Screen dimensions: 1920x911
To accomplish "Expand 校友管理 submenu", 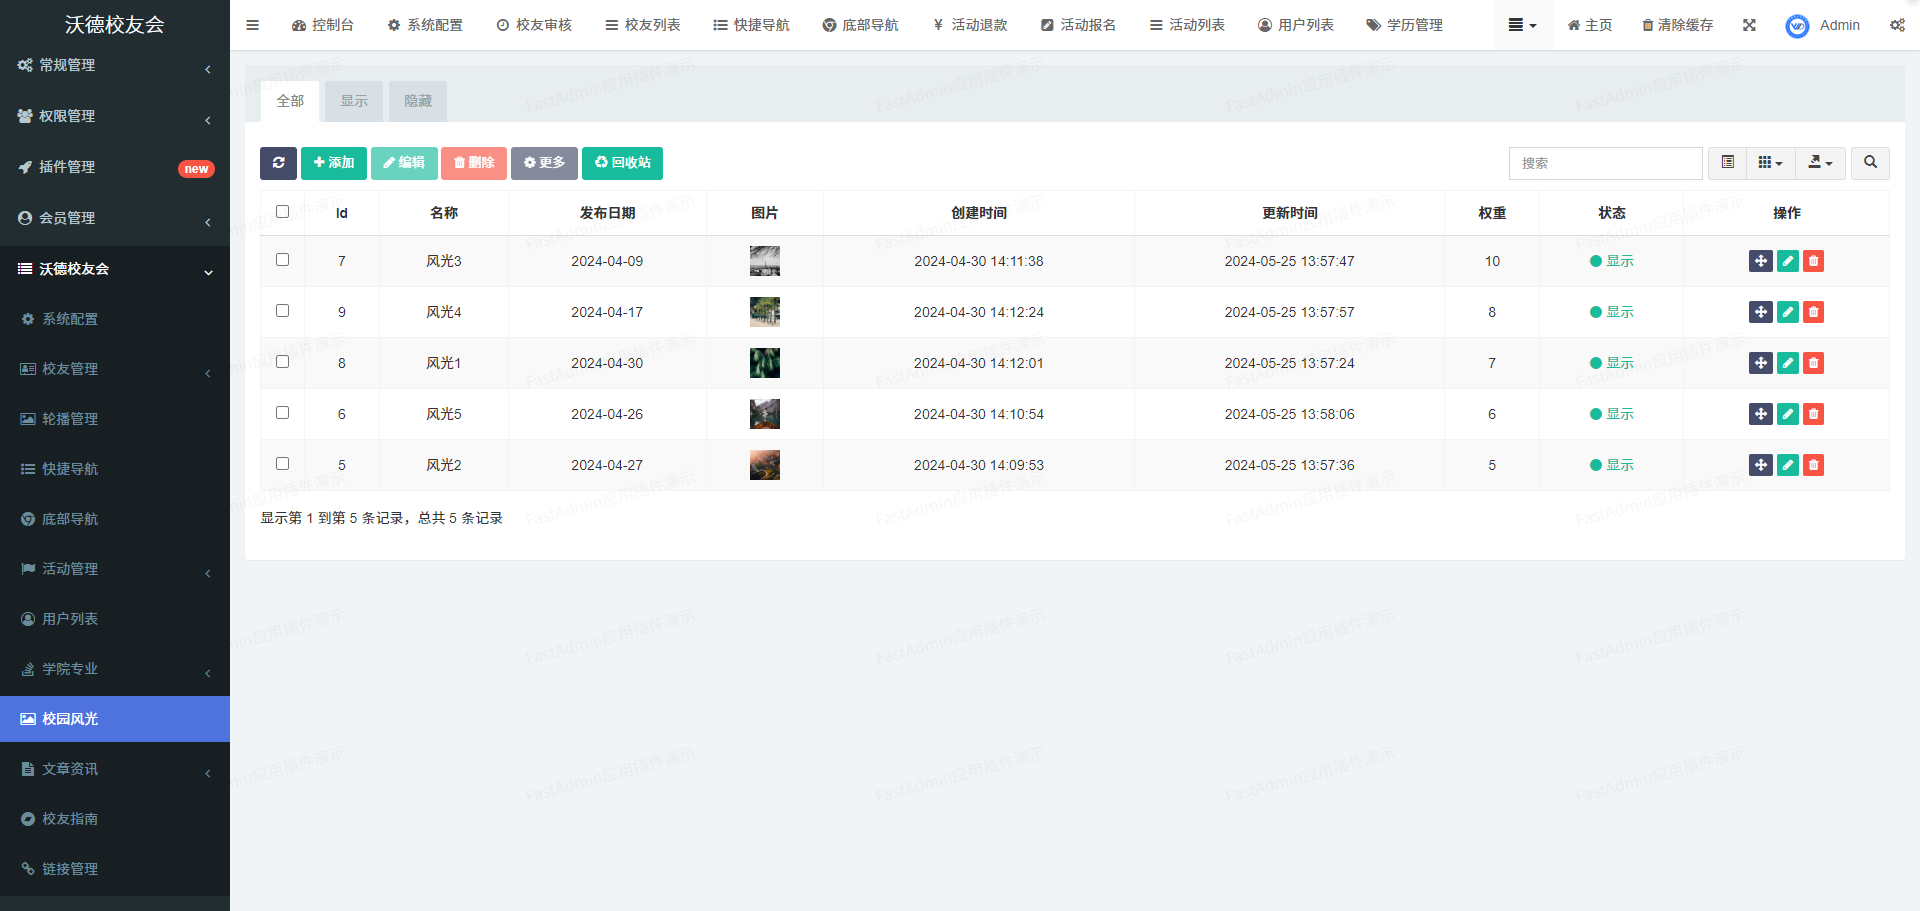I will [x=115, y=369].
